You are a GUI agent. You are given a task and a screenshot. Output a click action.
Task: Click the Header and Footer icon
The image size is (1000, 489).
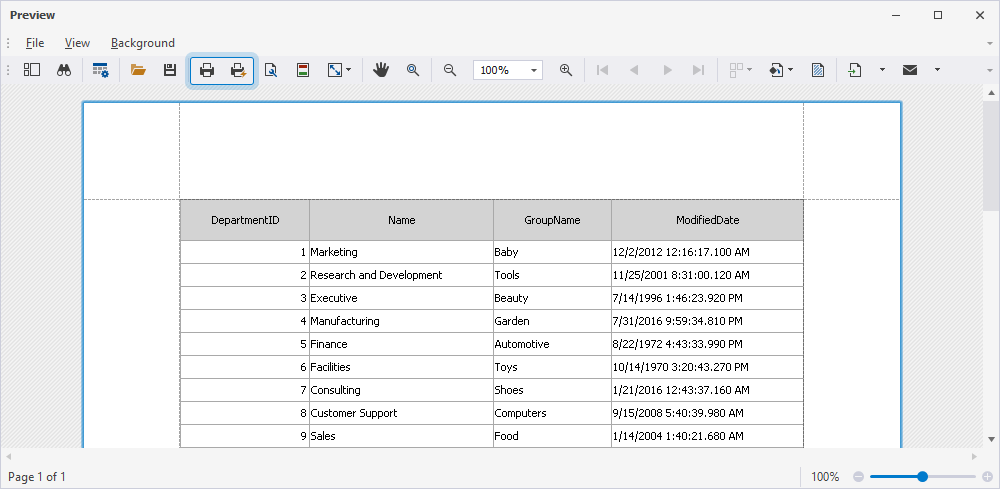302,70
